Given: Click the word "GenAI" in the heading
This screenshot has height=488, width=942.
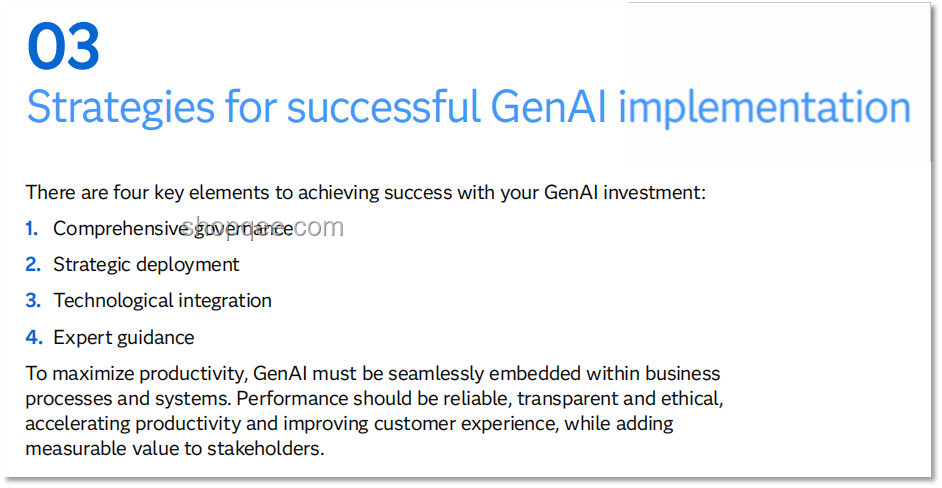Looking at the screenshot, I should click(x=548, y=108).
